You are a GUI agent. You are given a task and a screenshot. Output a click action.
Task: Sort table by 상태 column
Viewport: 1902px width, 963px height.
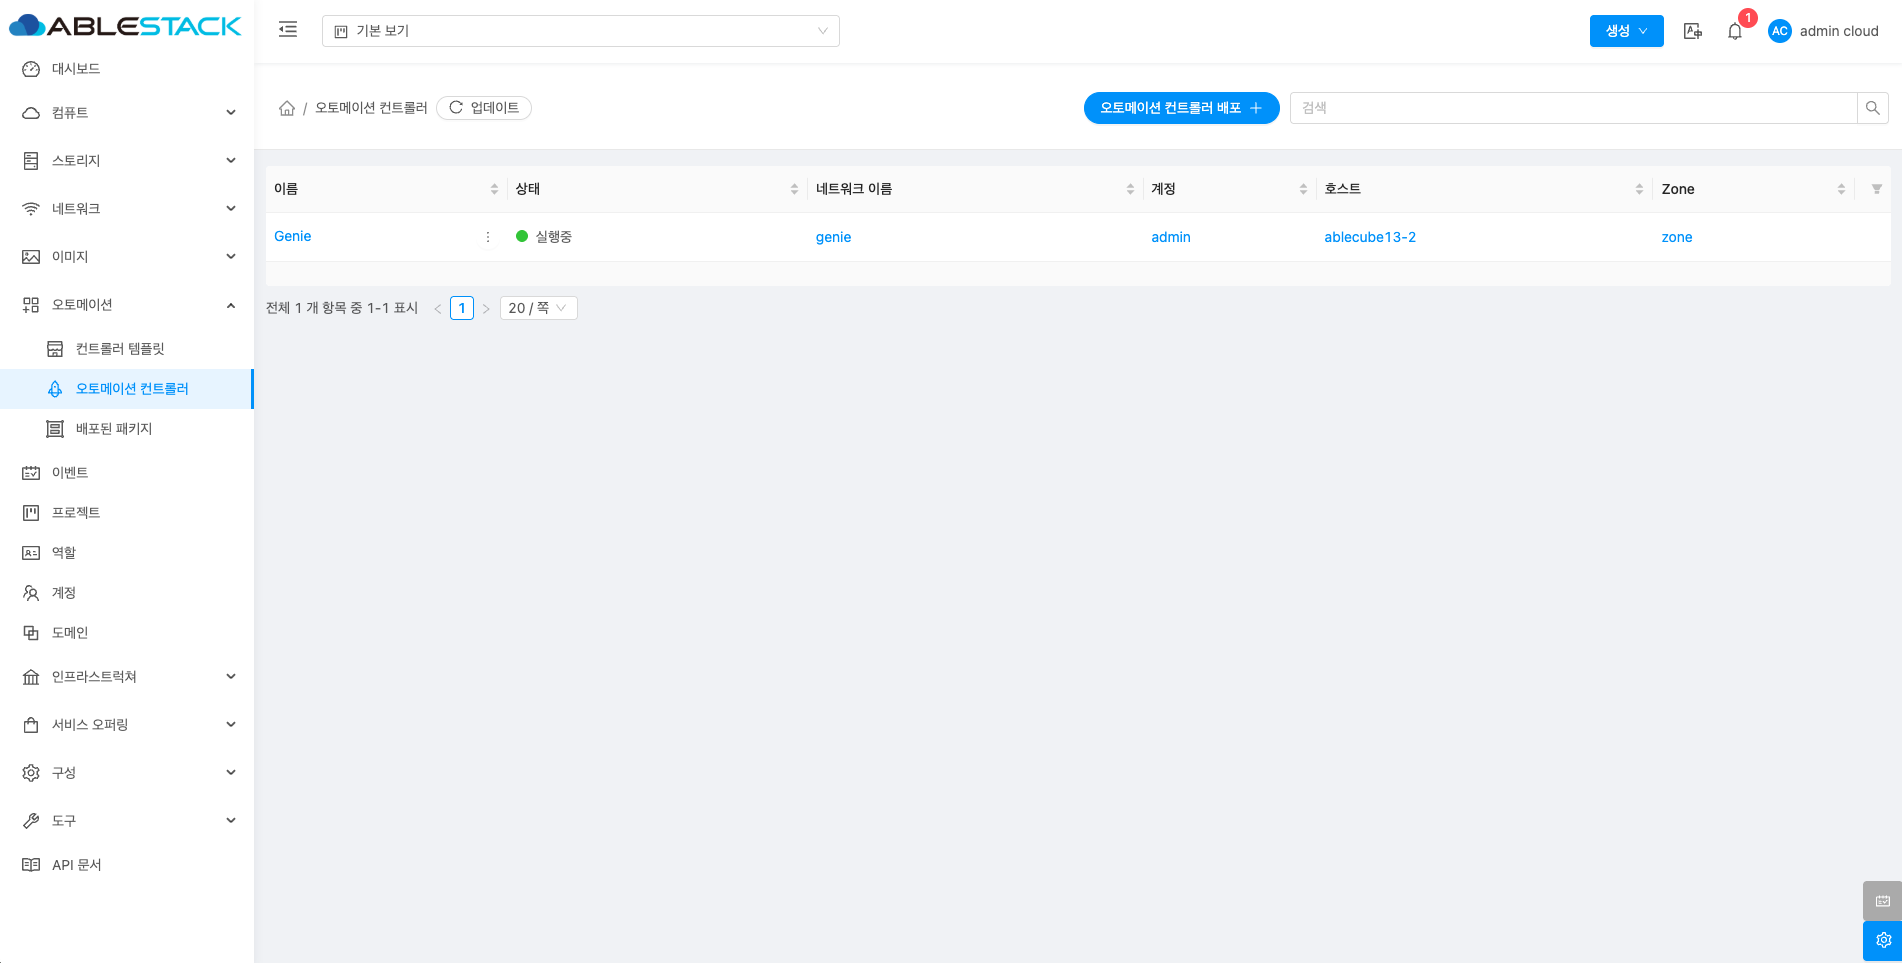(x=794, y=189)
